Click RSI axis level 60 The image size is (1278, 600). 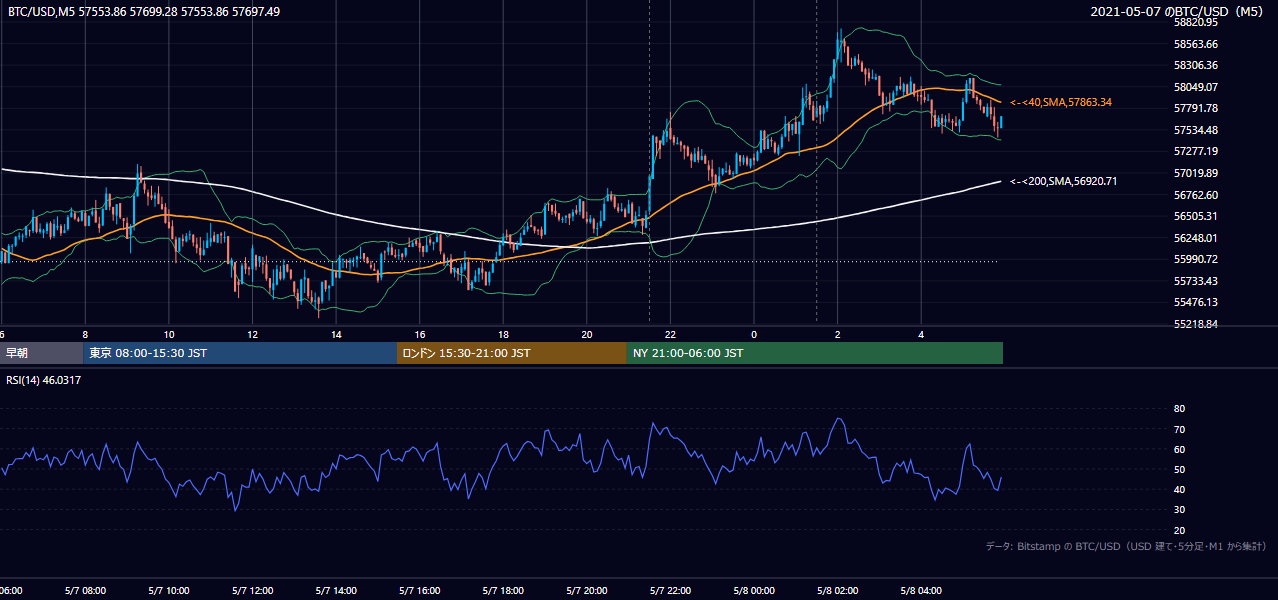click(1179, 449)
